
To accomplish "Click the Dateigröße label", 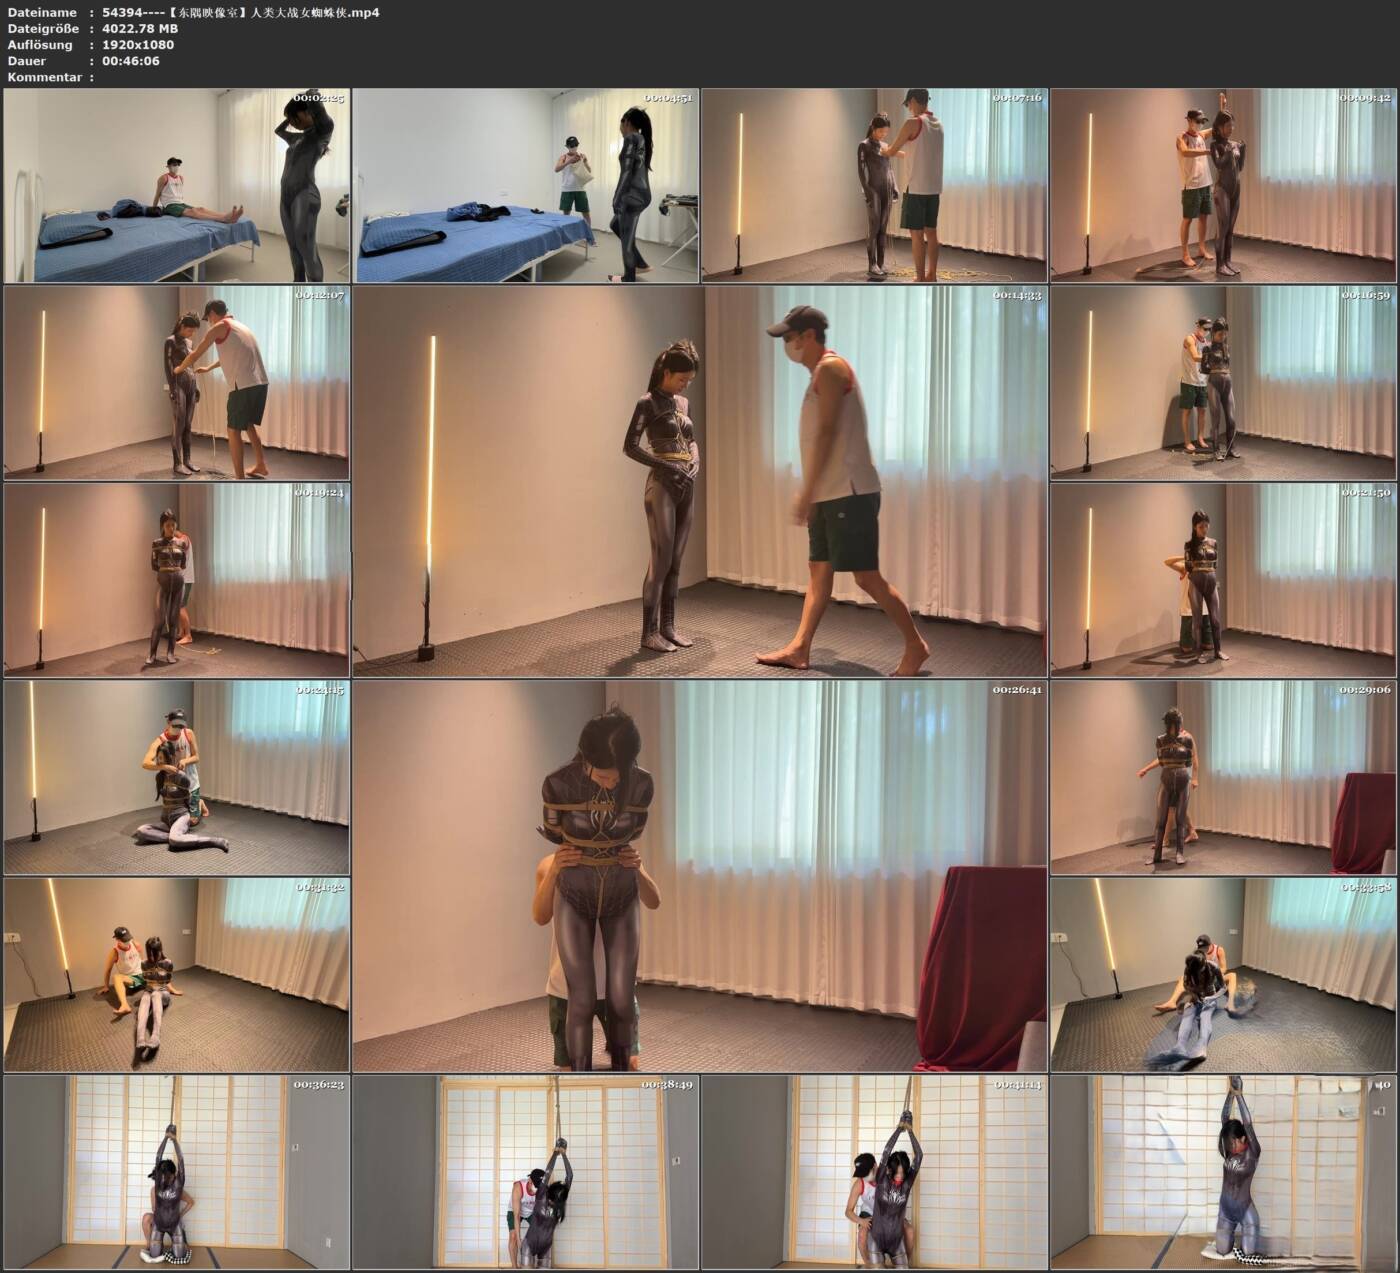I will pos(43,29).
